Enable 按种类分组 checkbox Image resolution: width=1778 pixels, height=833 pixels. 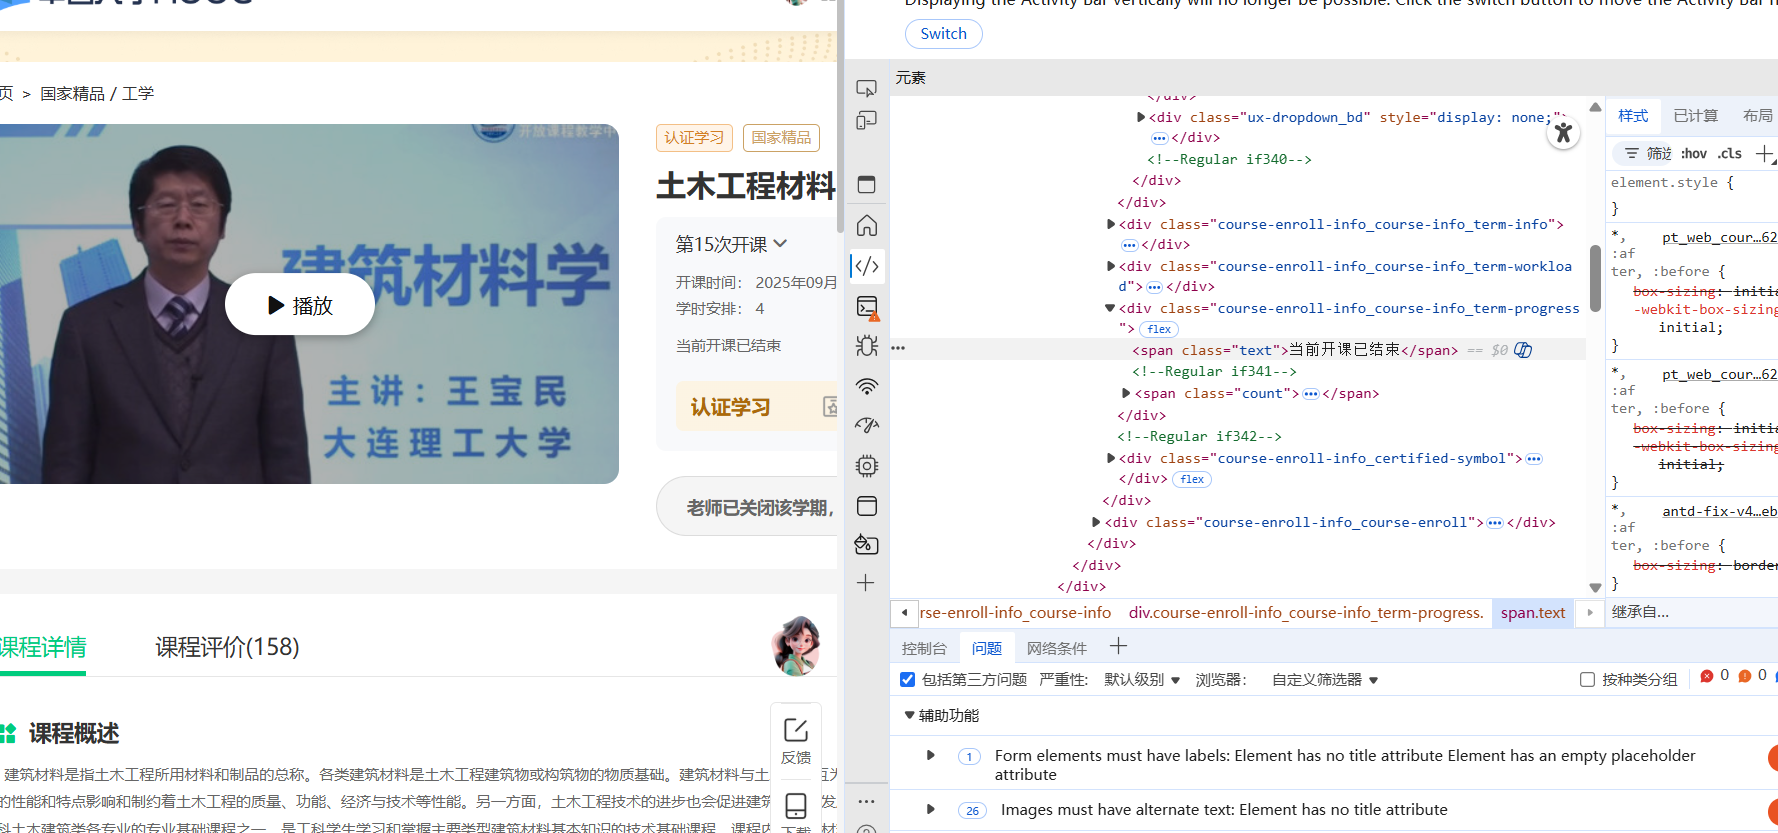coord(1587,680)
